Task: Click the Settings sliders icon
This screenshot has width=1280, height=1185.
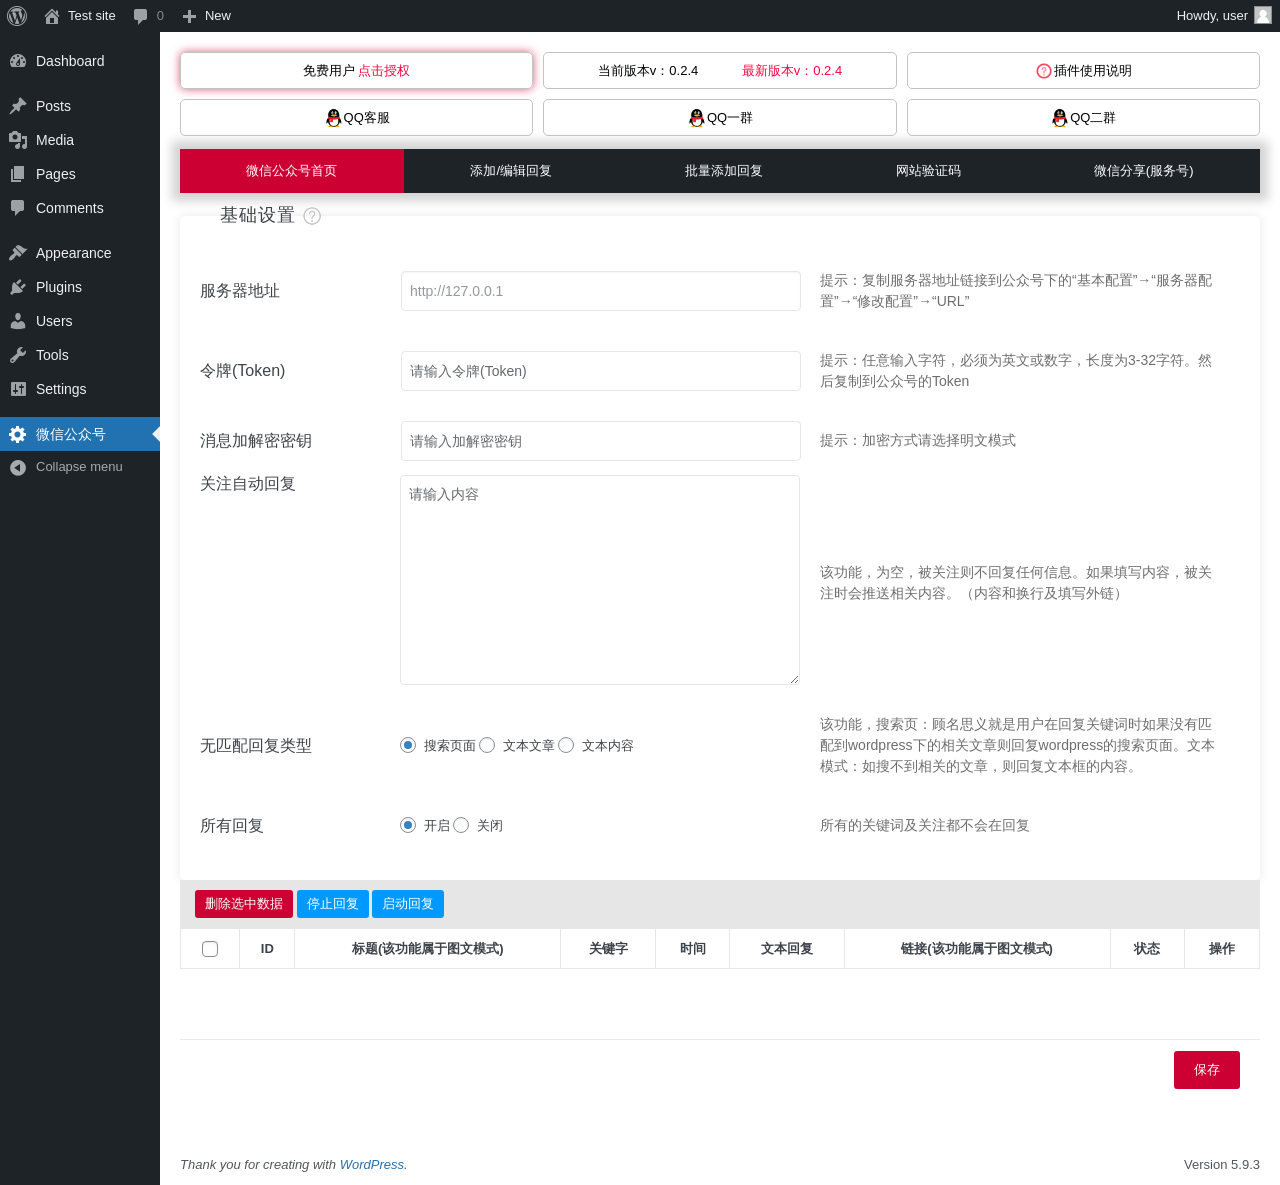Action: (18, 389)
